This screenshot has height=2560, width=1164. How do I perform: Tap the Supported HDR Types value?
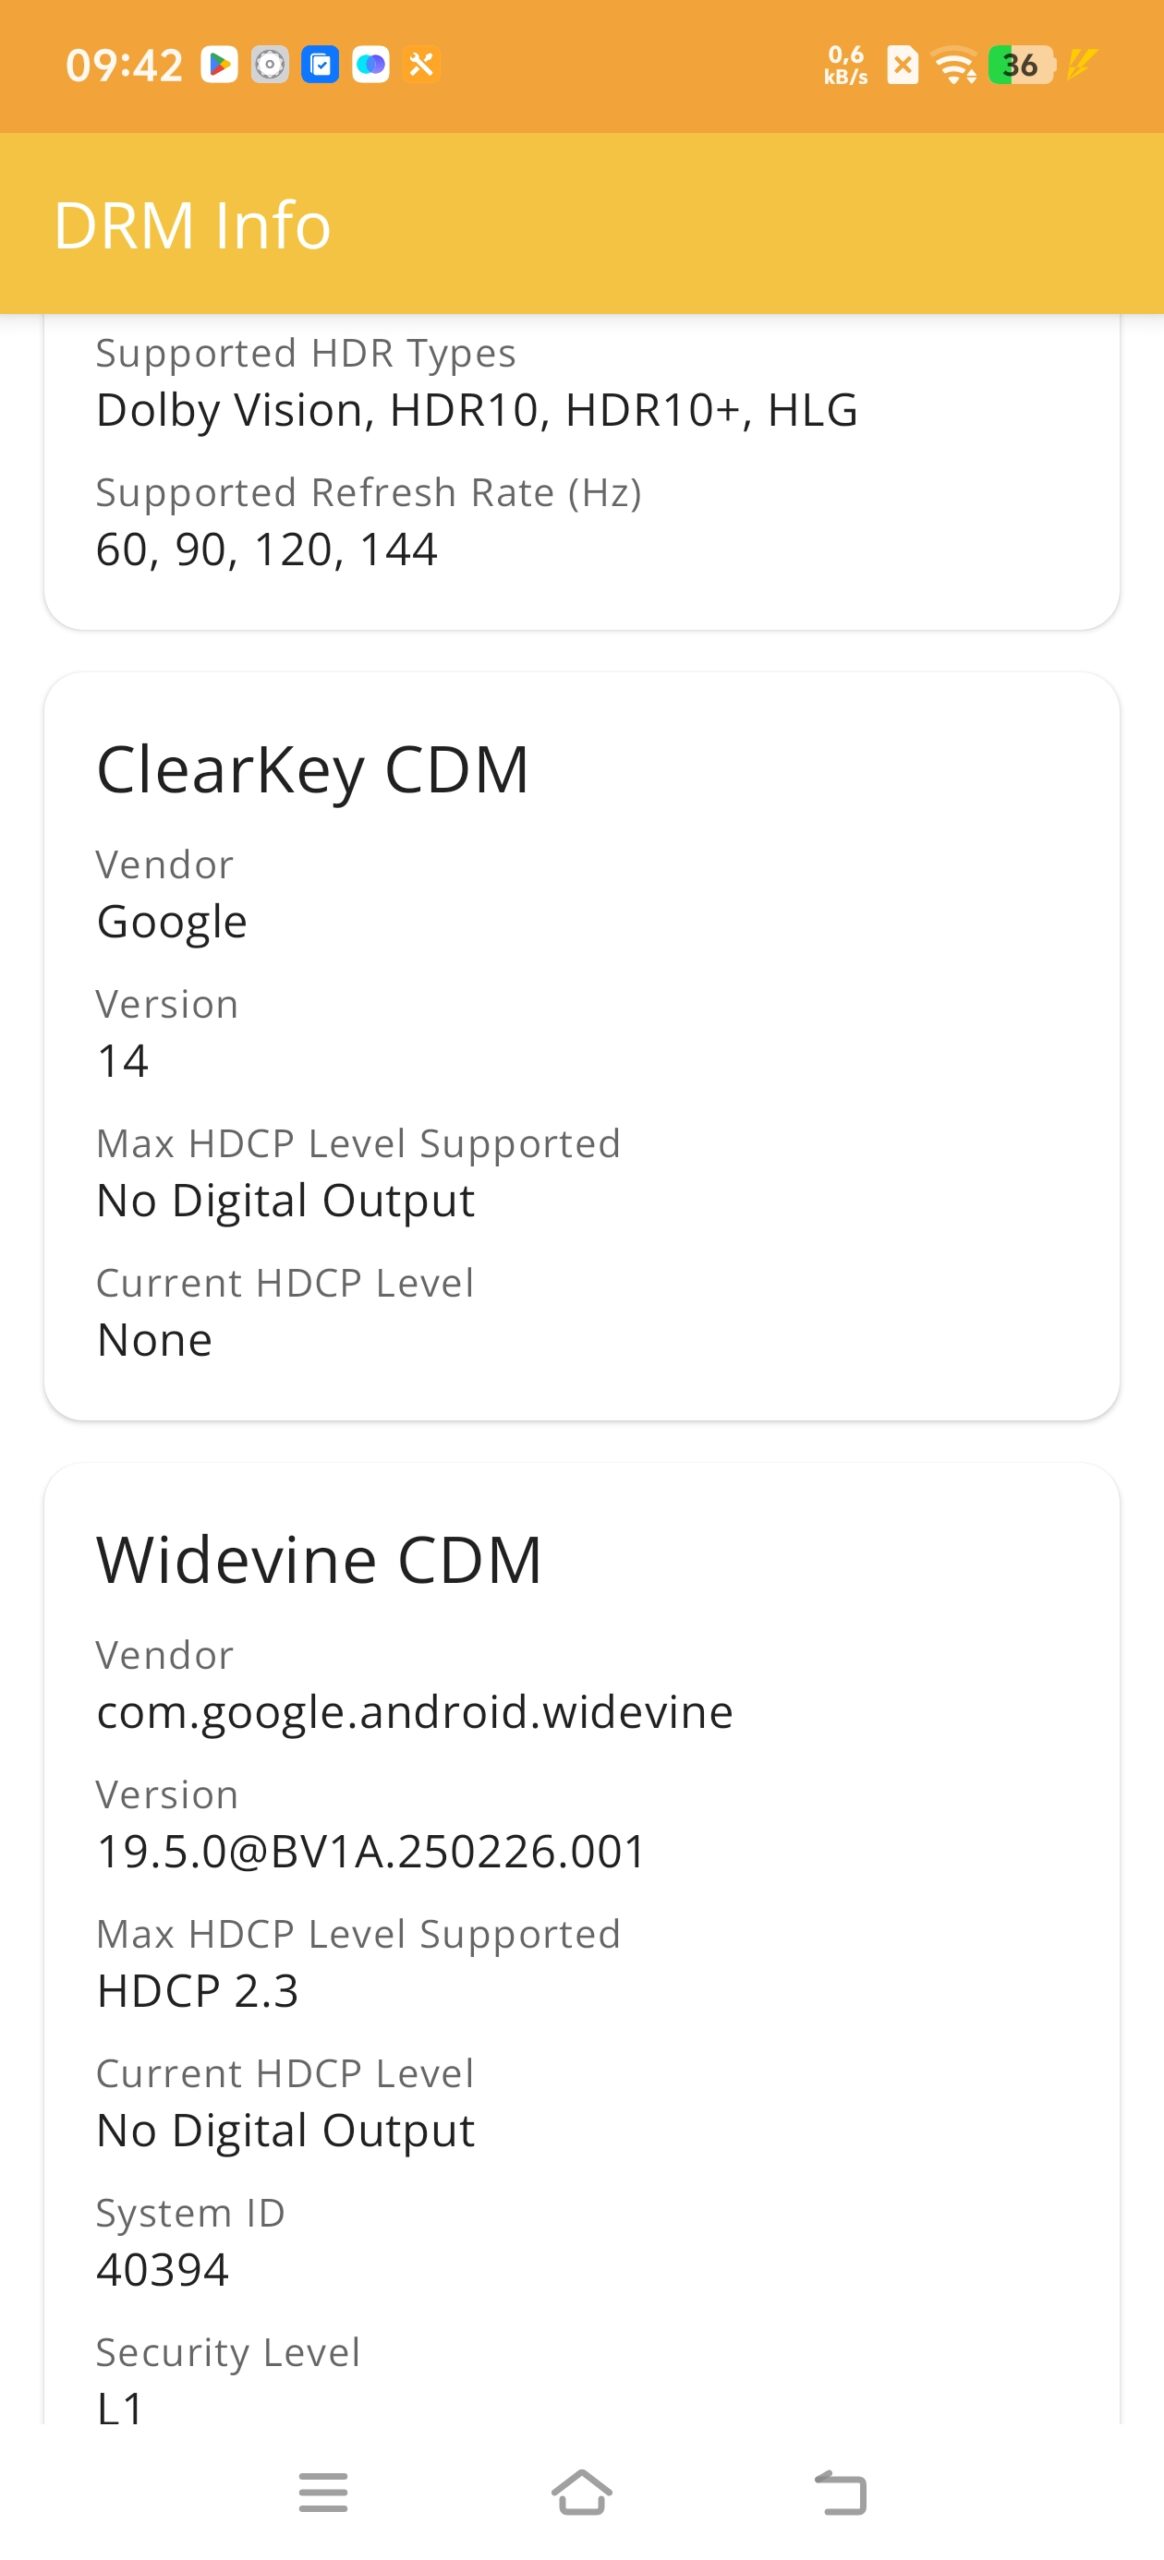(477, 410)
